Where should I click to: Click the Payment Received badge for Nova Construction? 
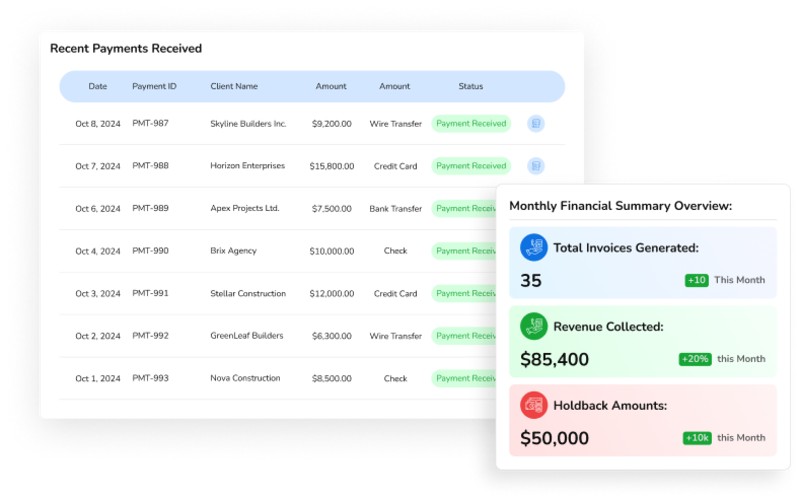pos(464,378)
